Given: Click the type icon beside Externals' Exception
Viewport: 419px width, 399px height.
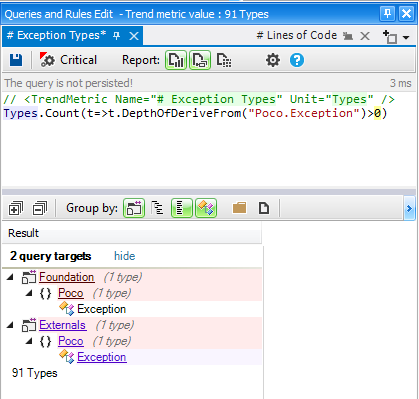Looking at the screenshot, I should point(67,357).
